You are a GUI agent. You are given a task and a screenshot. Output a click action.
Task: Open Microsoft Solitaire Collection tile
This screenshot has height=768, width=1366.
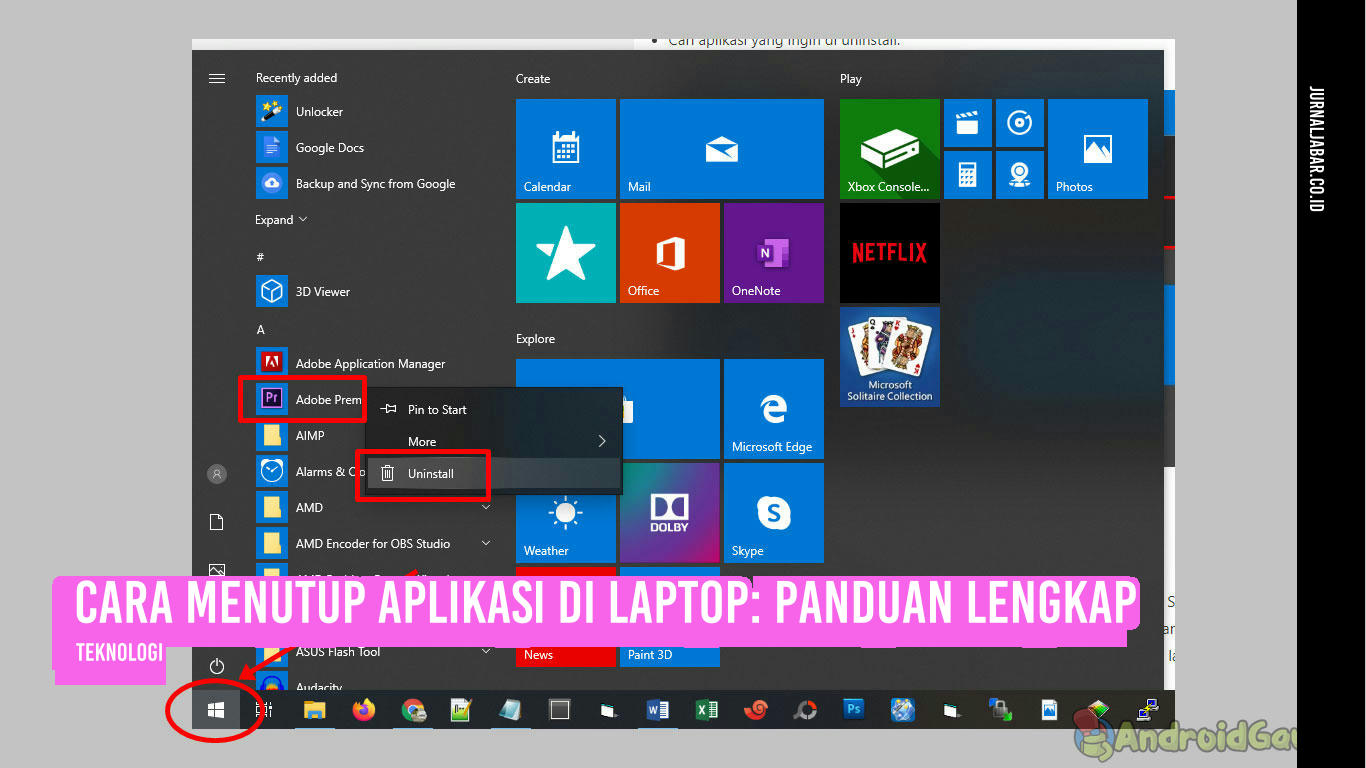tap(890, 356)
